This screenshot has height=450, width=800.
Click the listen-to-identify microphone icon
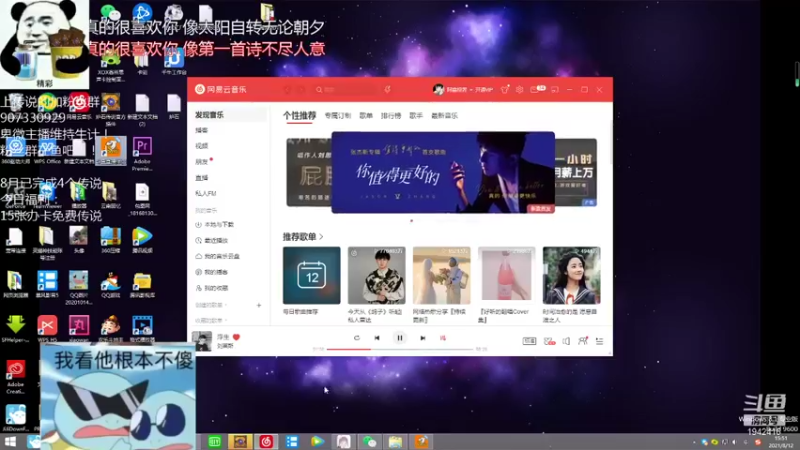tap(387, 89)
